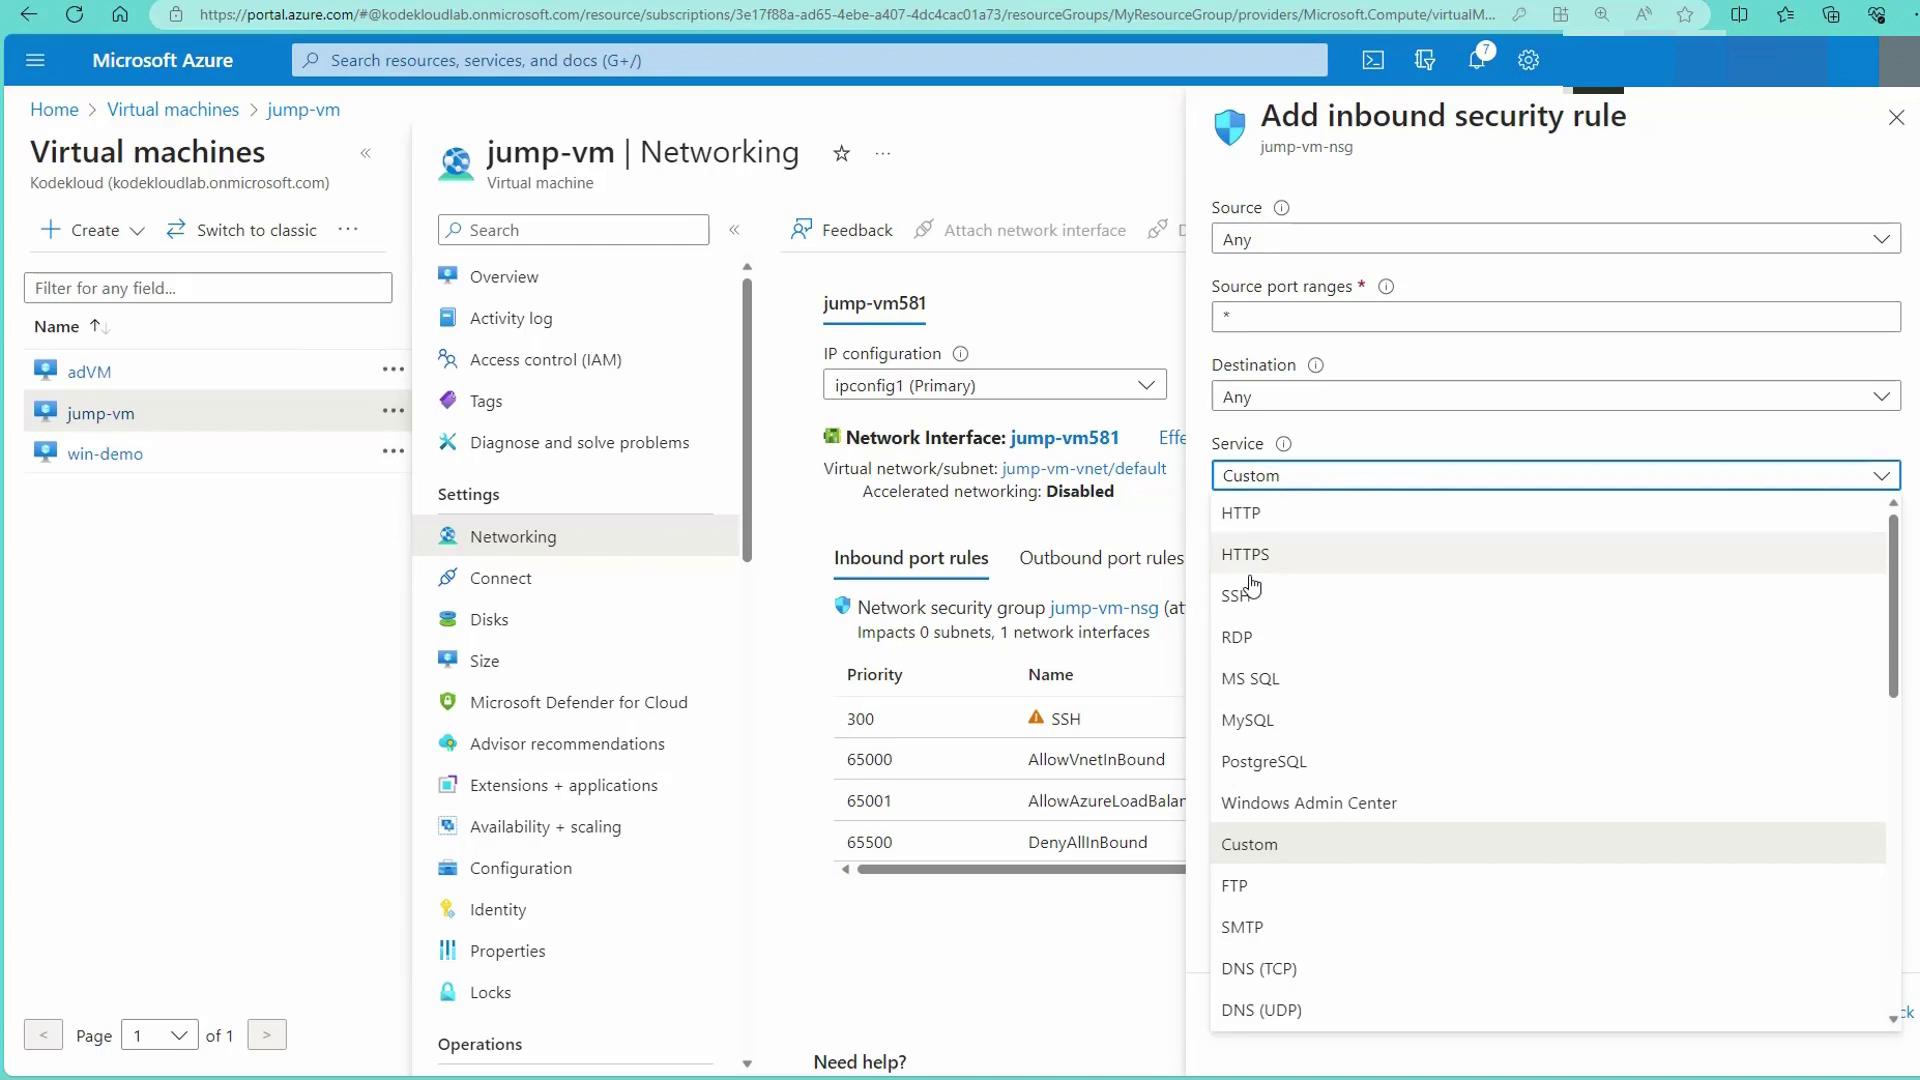Viewport: 1920px width, 1080px height.
Task: Click the notifications bell icon
Action: tap(1477, 60)
